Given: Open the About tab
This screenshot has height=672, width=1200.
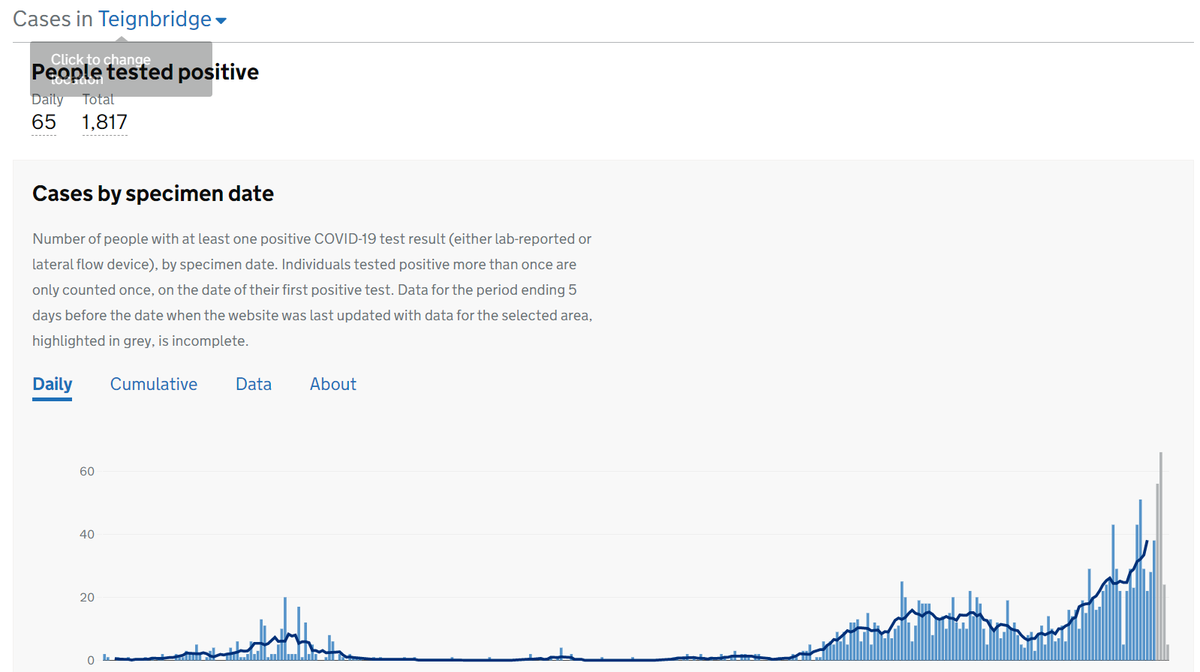Looking at the screenshot, I should tap(333, 384).
